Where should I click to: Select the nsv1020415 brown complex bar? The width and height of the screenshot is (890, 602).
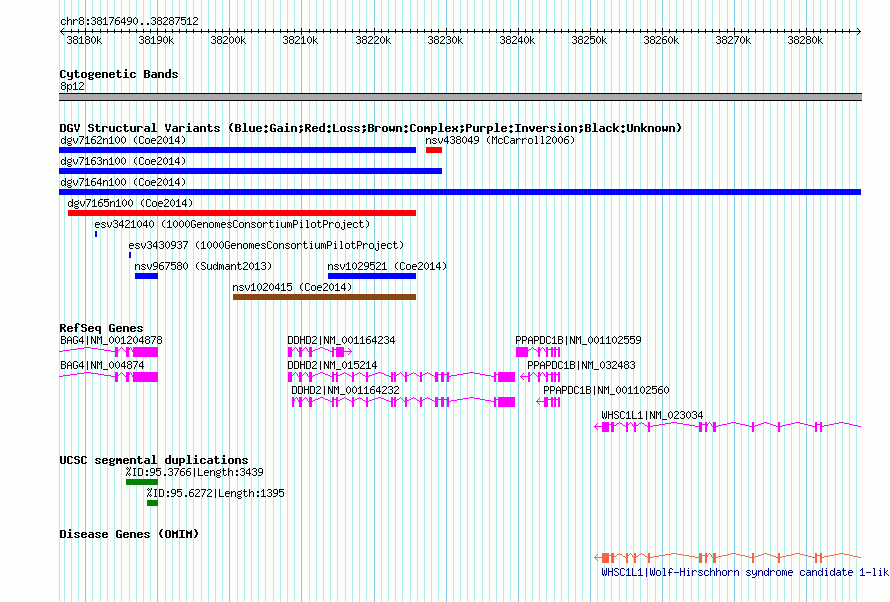click(324, 297)
